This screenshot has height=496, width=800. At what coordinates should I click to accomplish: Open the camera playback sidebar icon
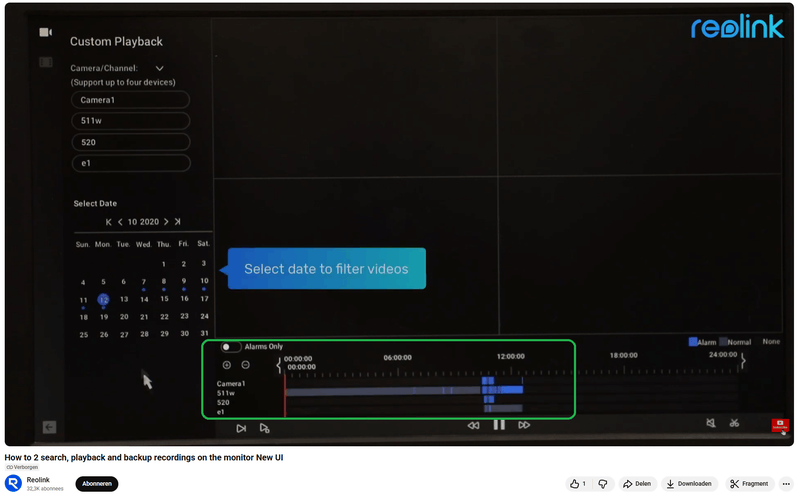[45, 32]
